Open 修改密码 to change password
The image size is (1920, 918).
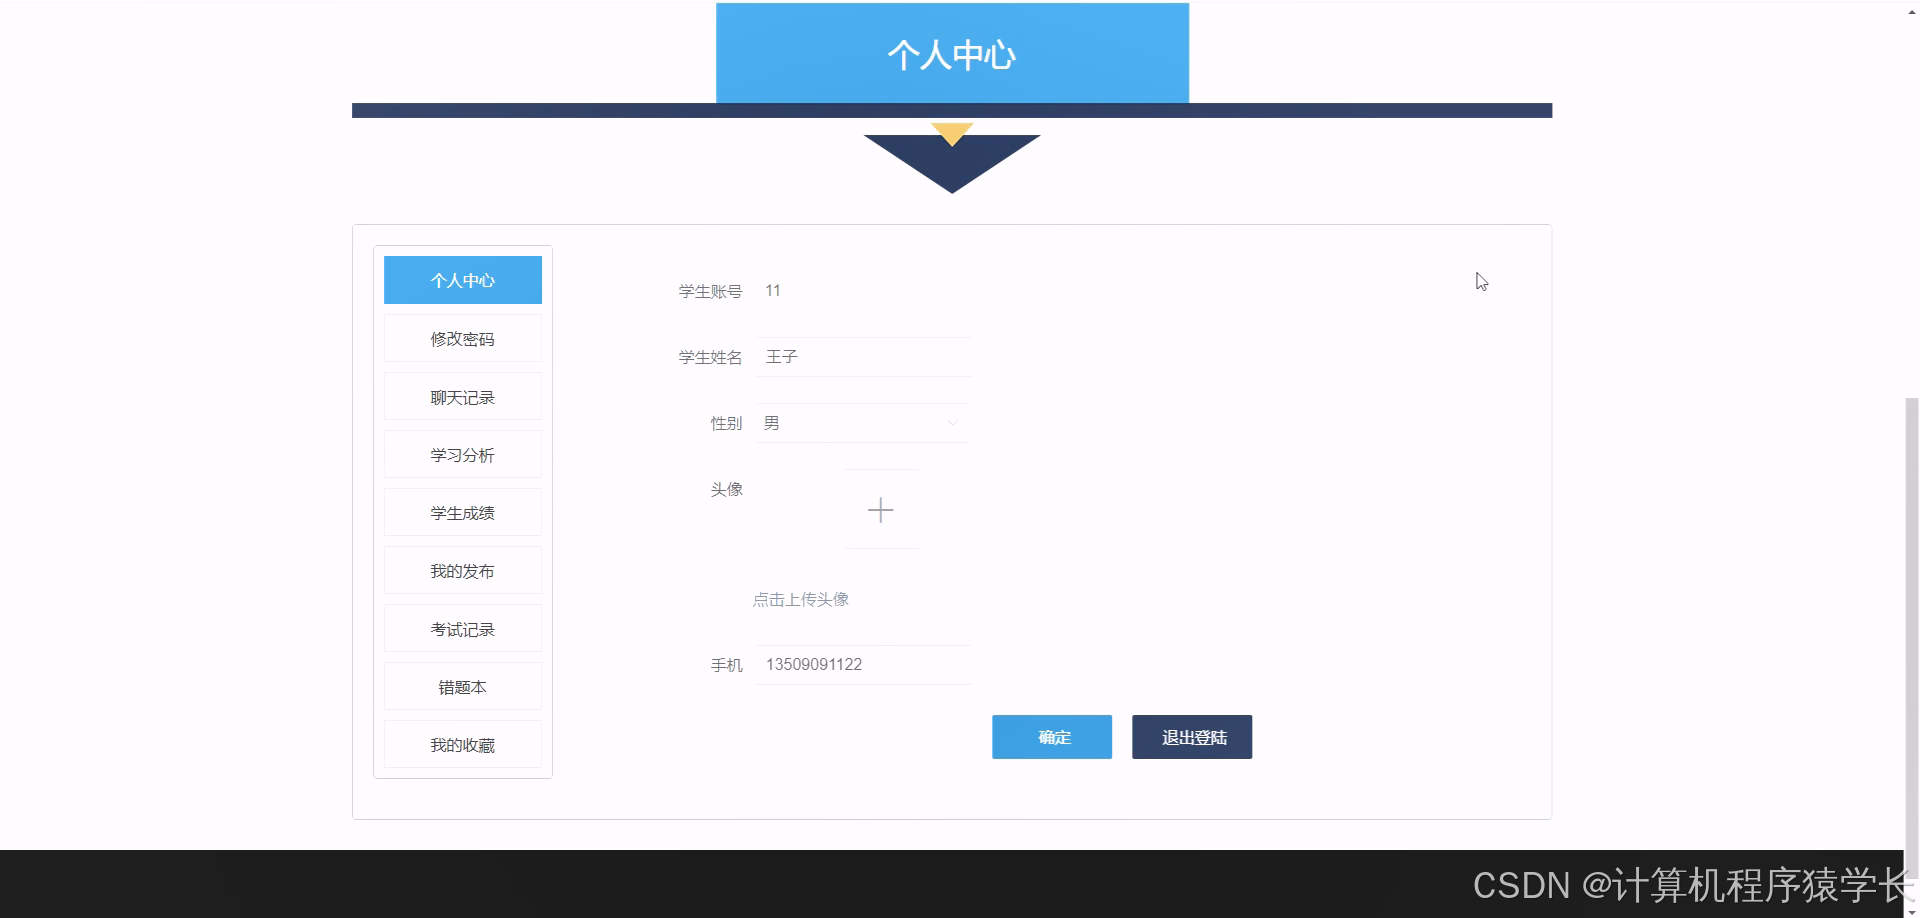tap(462, 338)
